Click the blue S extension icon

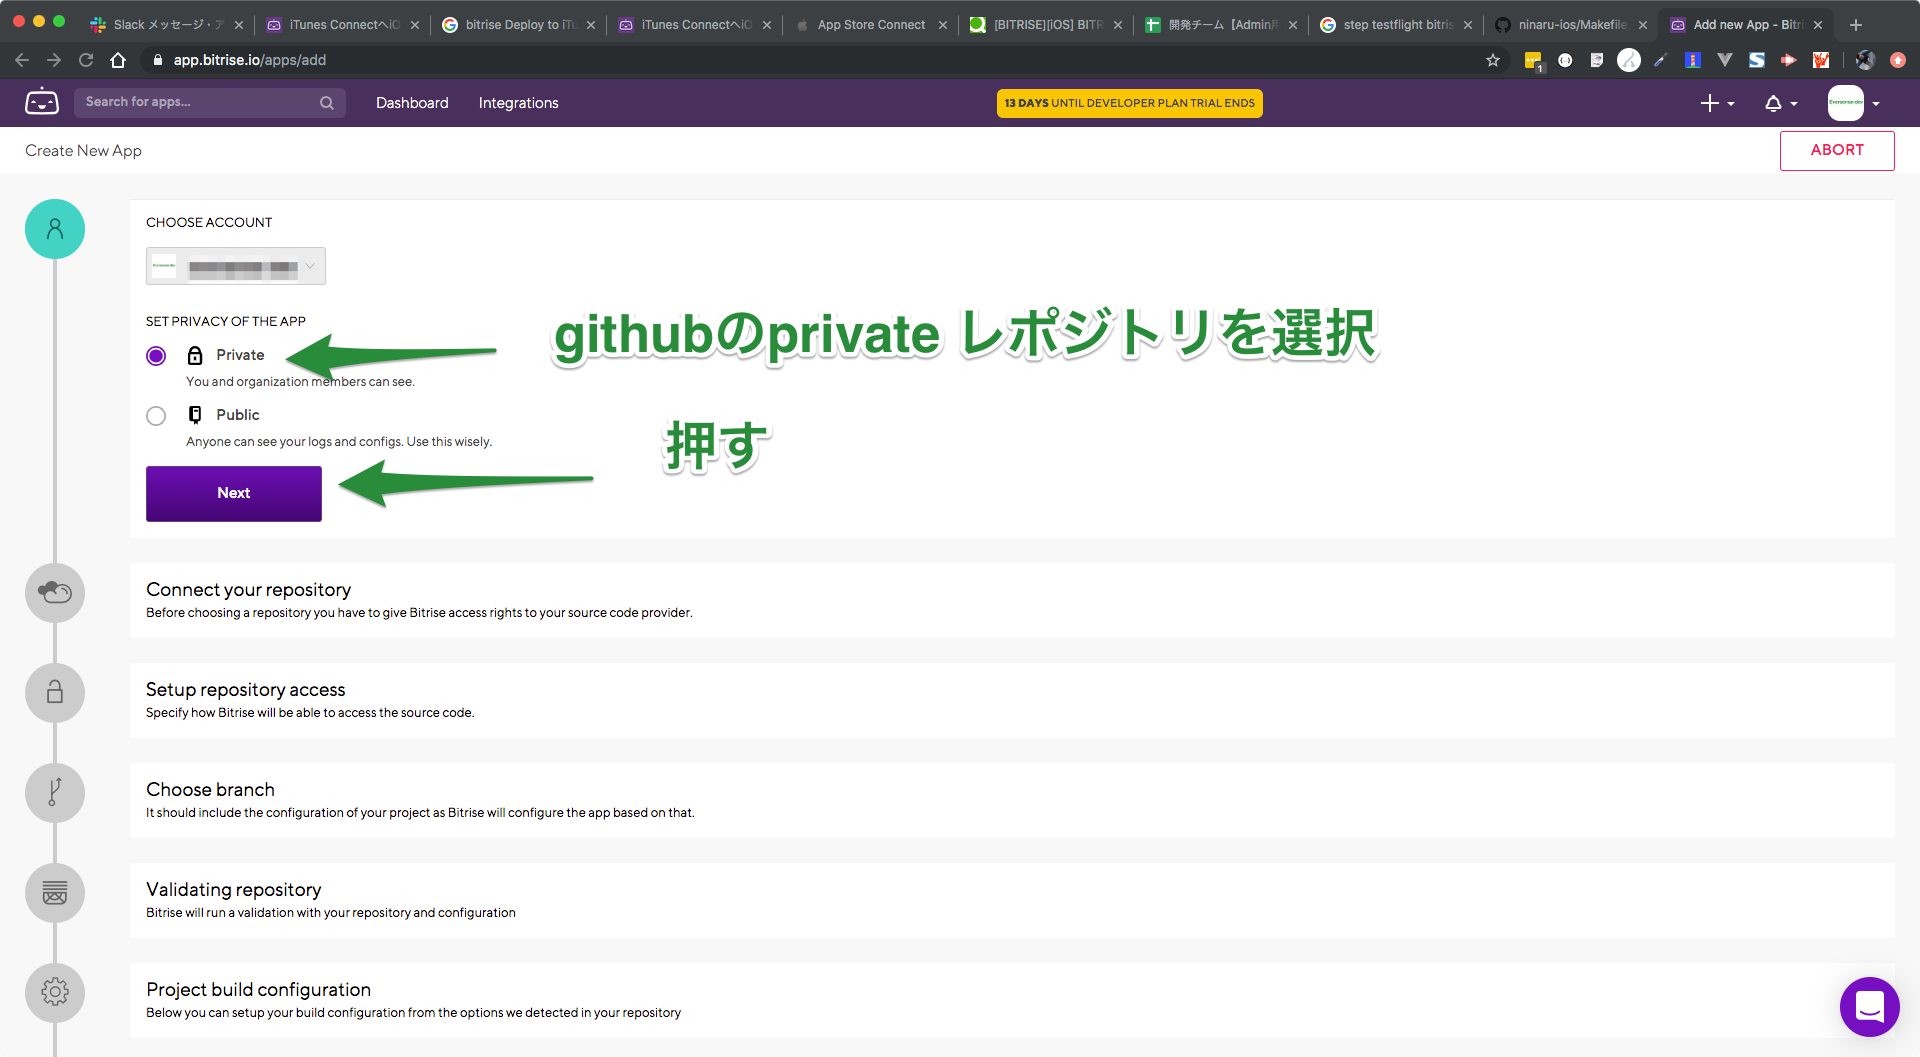(1757, 60)
